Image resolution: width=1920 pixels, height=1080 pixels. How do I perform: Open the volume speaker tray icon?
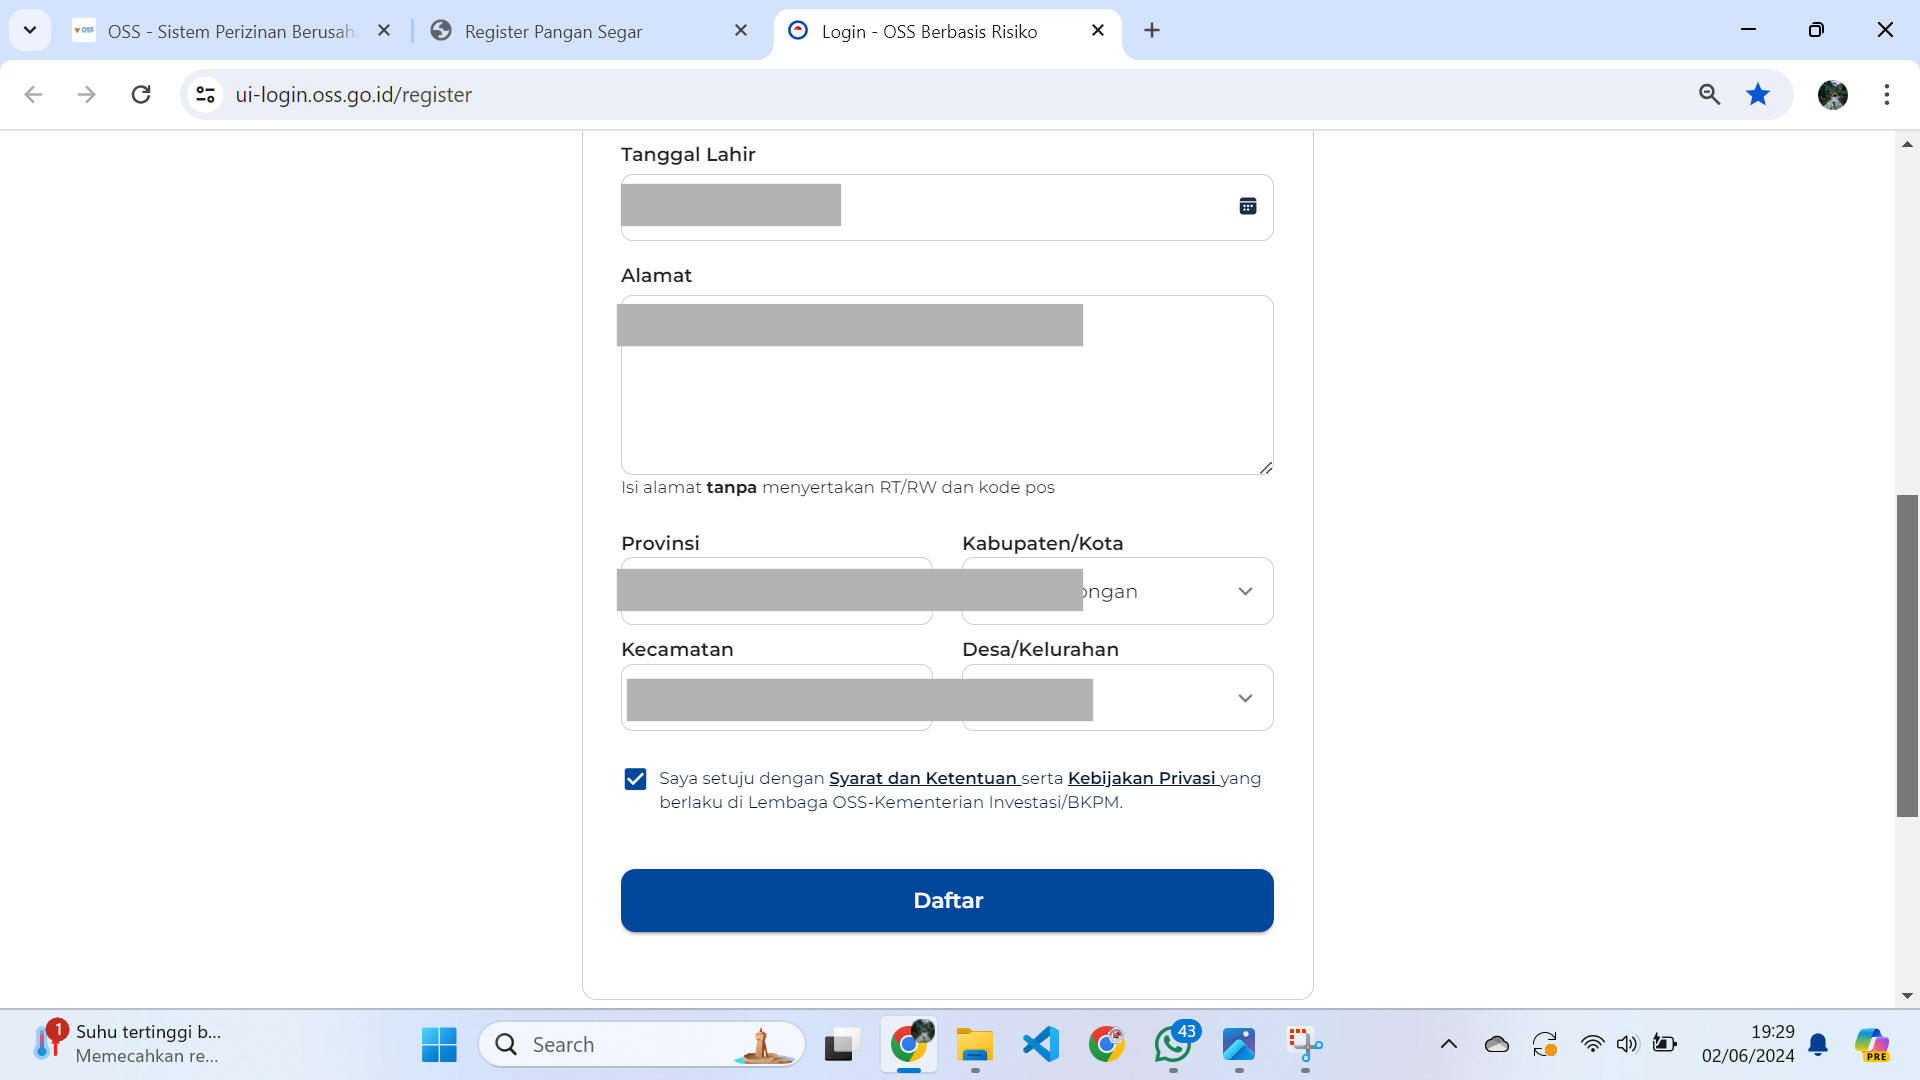[1627, 1044]
